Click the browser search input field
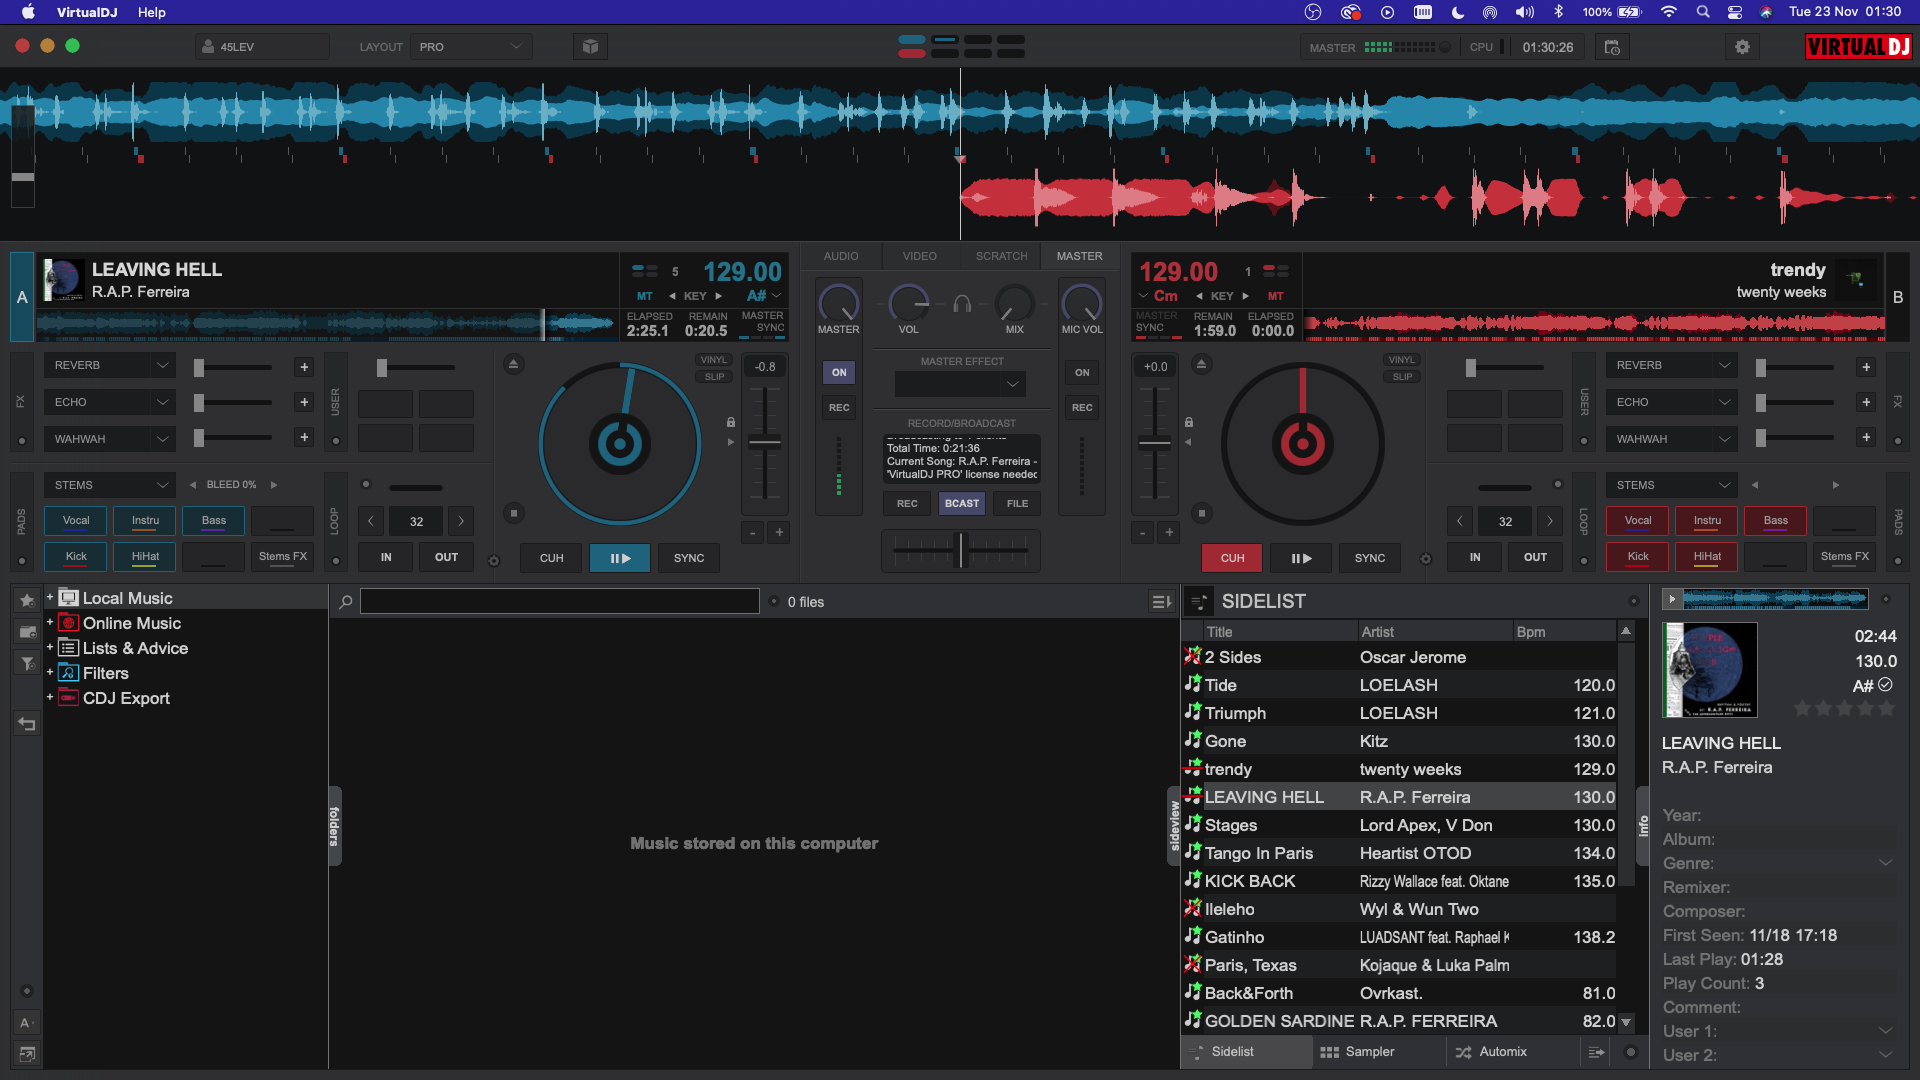This screenshot has height=1080, width=1920. [x=560, y=601]
